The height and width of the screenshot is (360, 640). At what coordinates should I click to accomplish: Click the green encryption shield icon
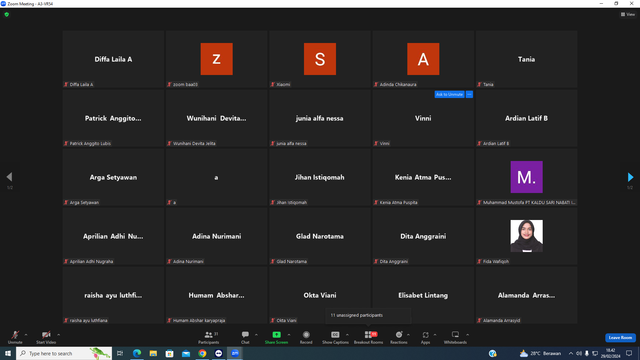click(x=7, y=14)
